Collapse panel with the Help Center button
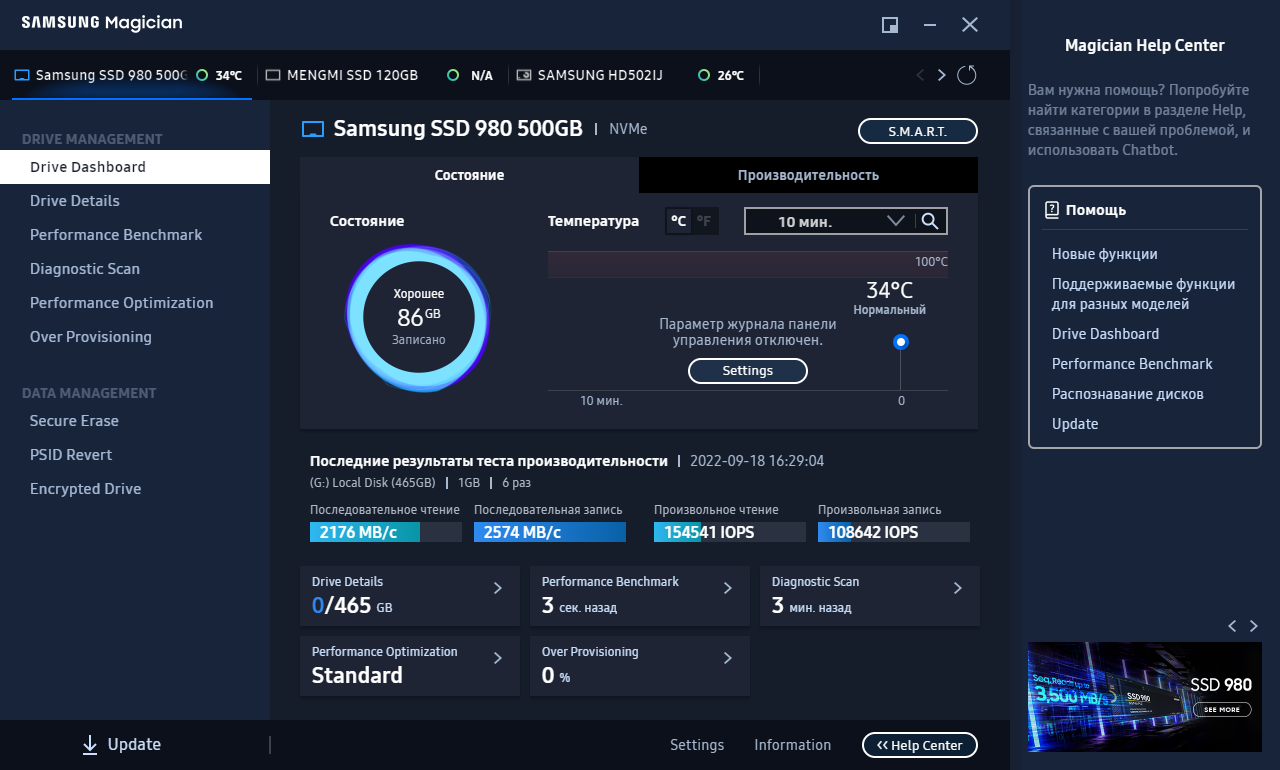 [x=920, y=745]
